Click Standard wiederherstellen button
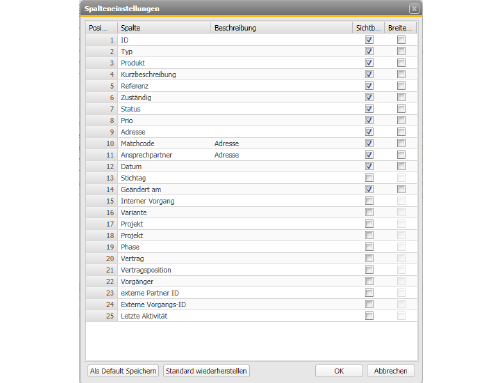The width and height of the screenshot is (502, 383). coord(206,371)
